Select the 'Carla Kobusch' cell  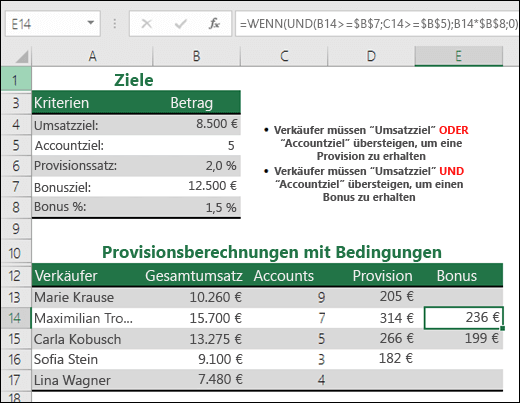point(92,339)
